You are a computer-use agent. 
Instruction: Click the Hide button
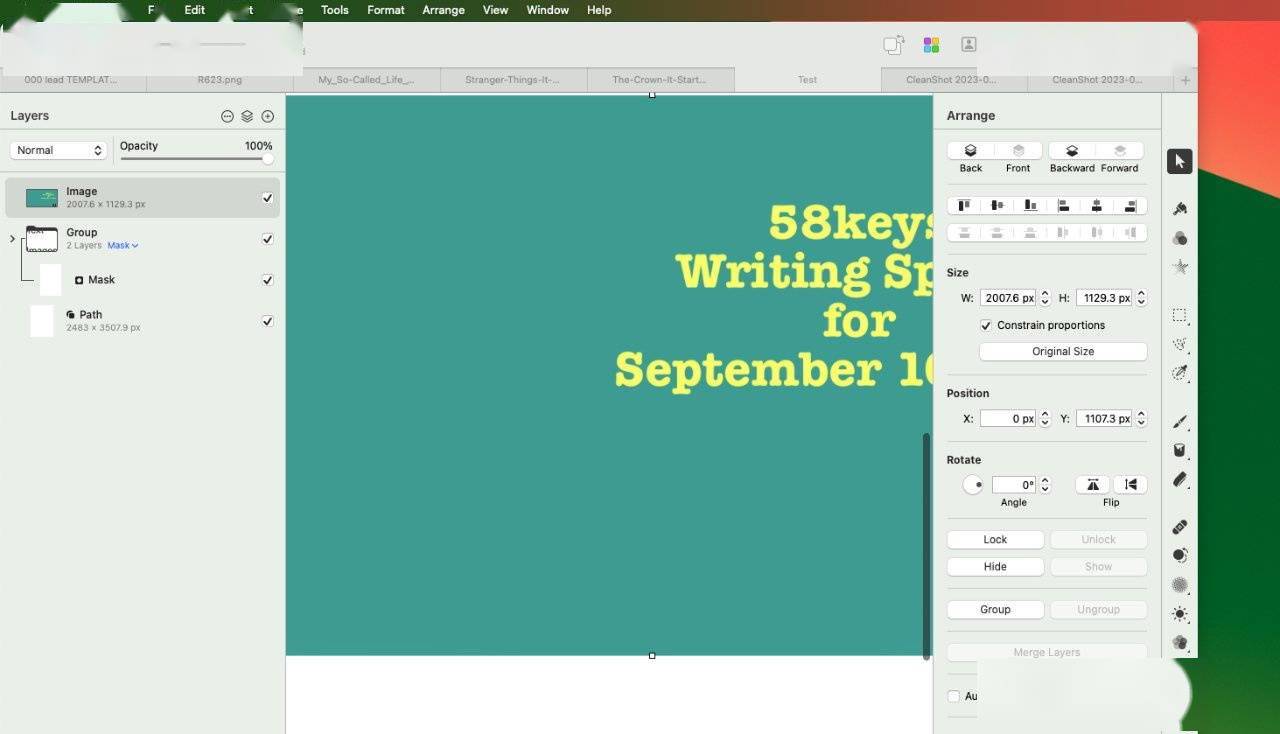(995, 566)
